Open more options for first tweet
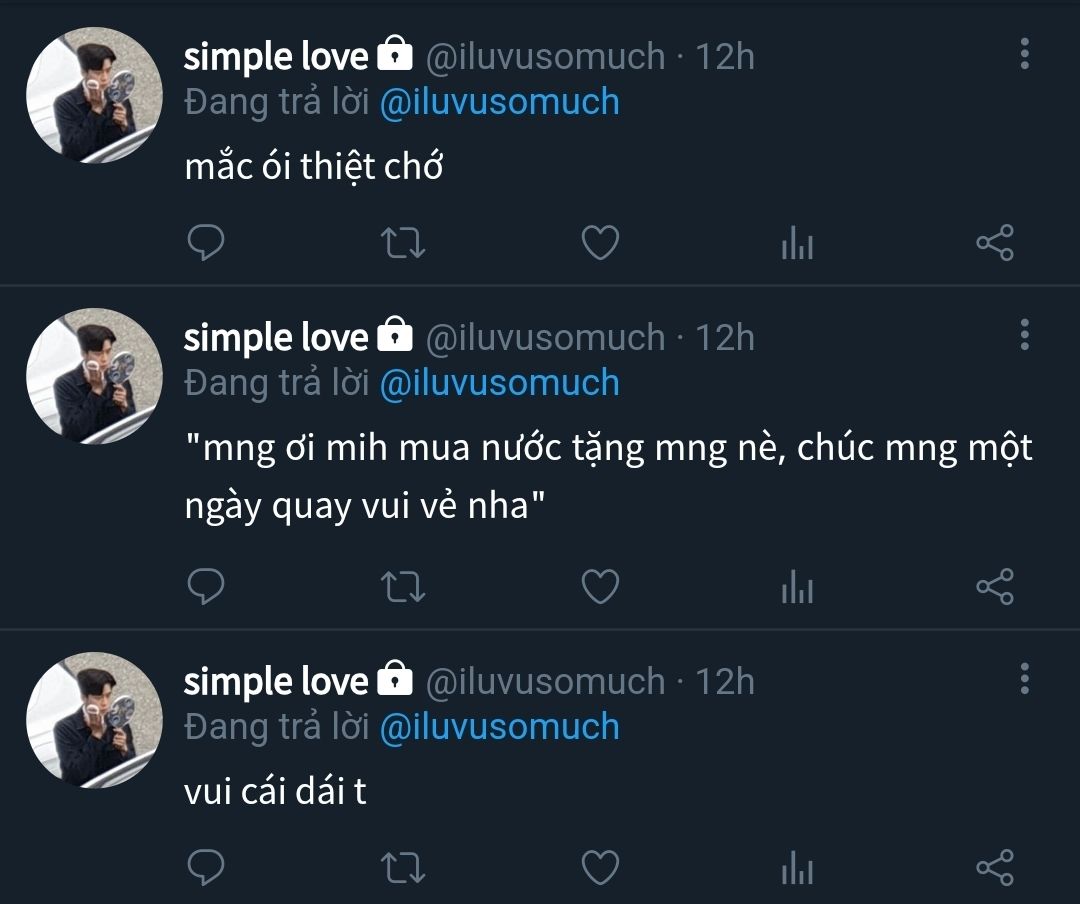Screen dimensions: 1080x904 pos(1025,54)
